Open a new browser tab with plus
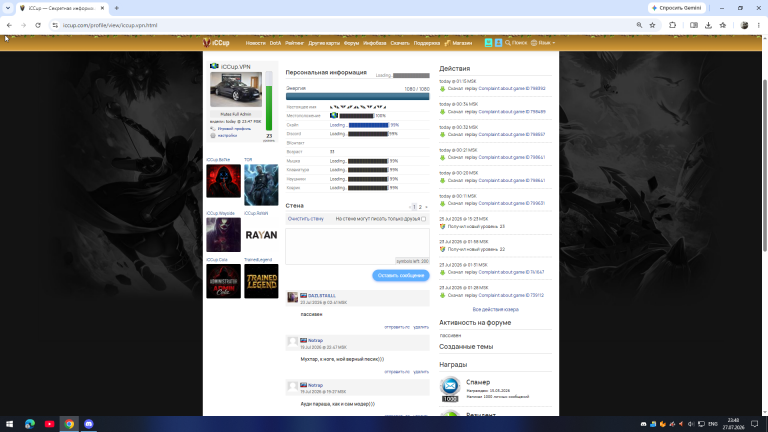This screenshot has height=432, width=768. tap(117, 8)
